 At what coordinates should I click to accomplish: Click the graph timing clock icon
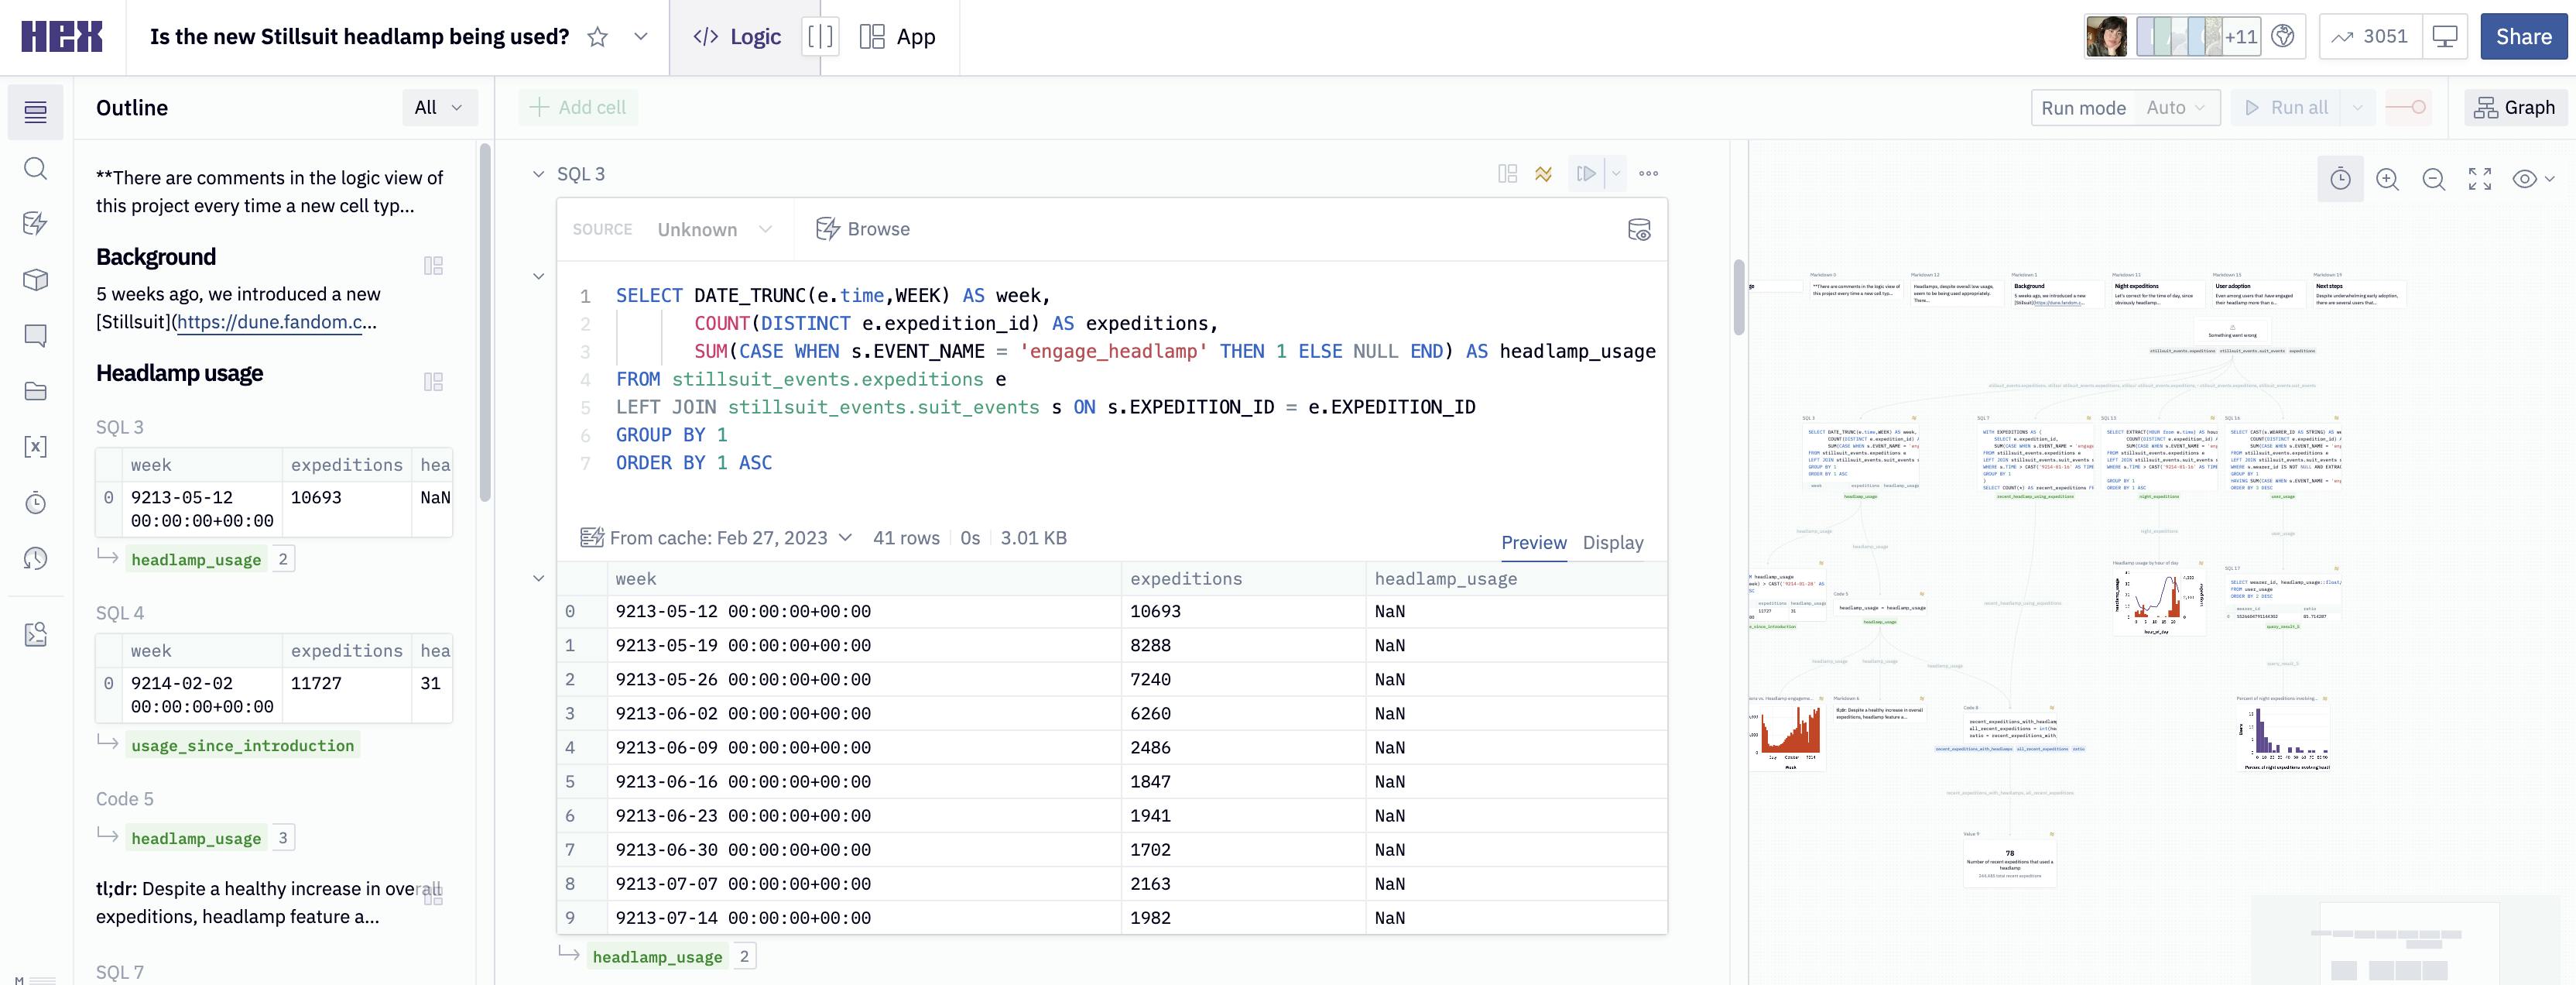[2340, 179]
